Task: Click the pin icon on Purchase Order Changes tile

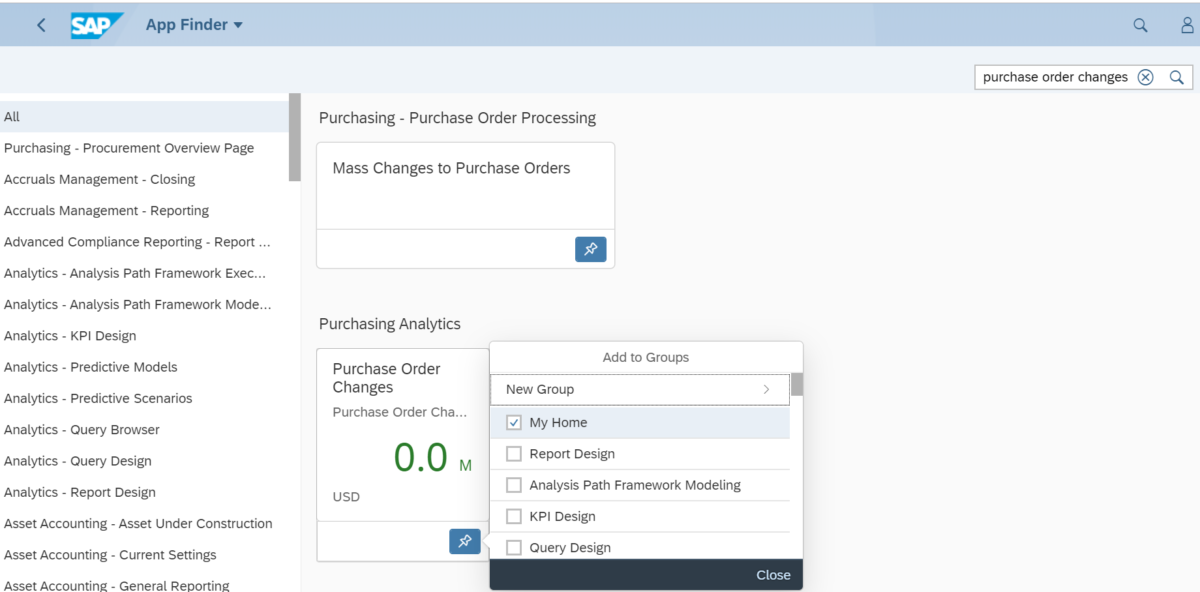Action: pyautogui.click(x=464, y=541)
